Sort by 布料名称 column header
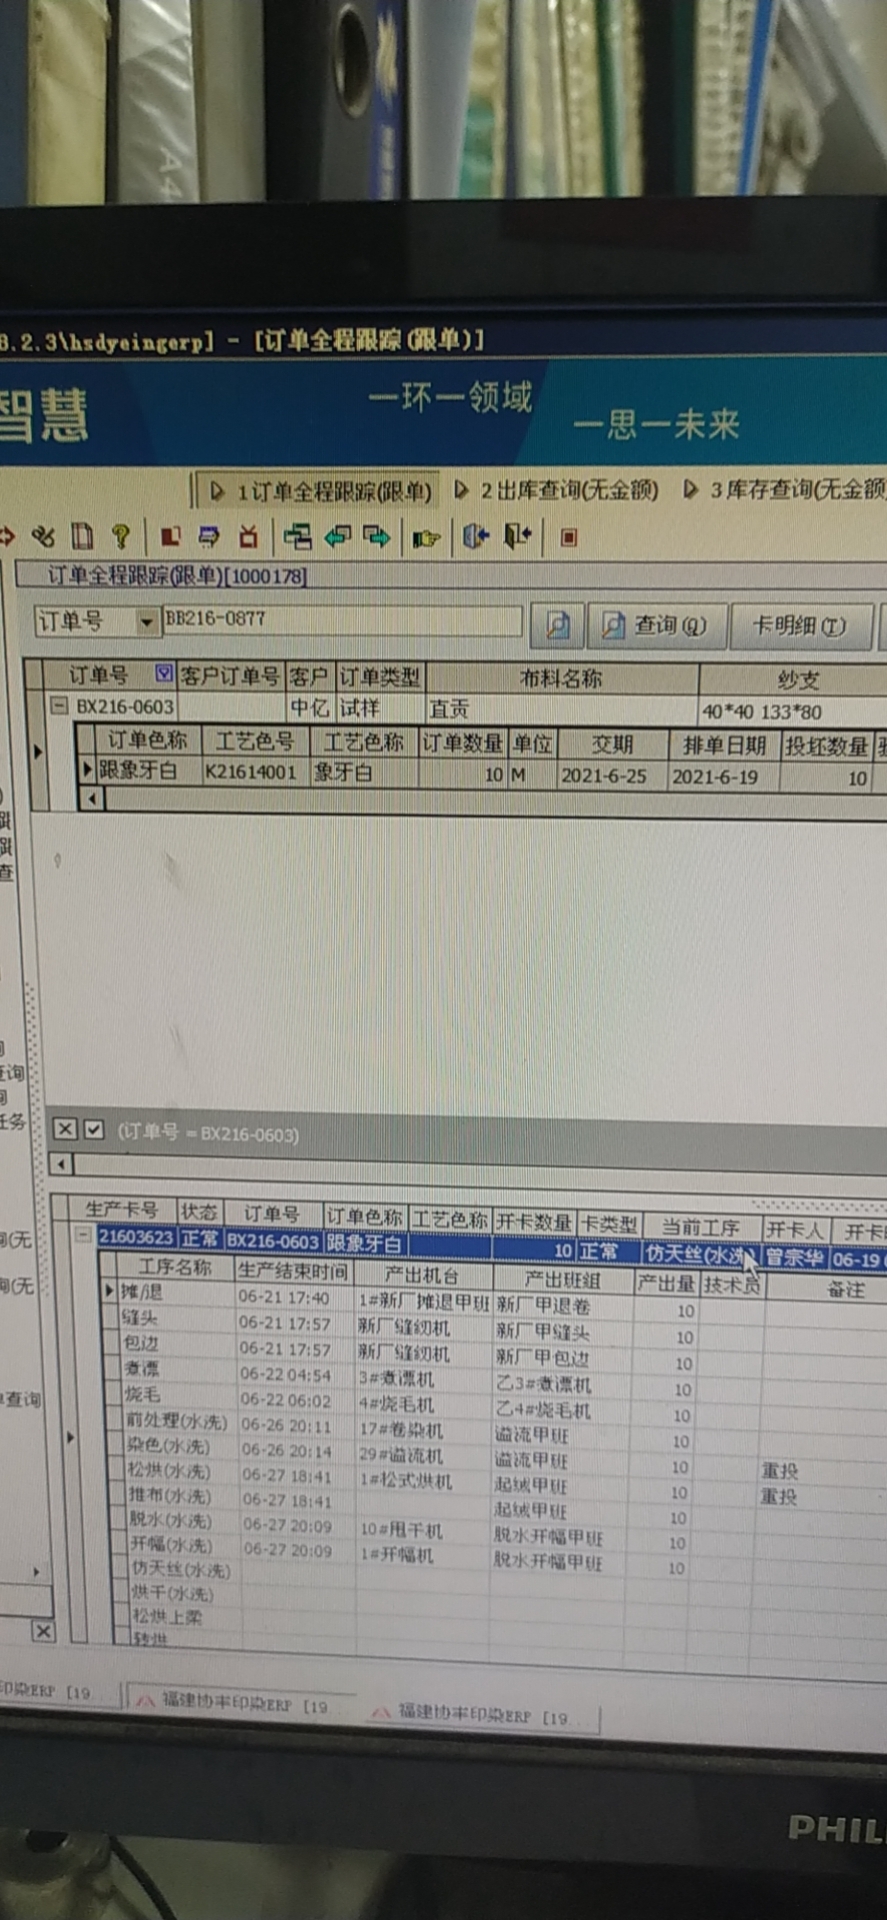This screenshot has width=887, height=1920. point(562,678)
